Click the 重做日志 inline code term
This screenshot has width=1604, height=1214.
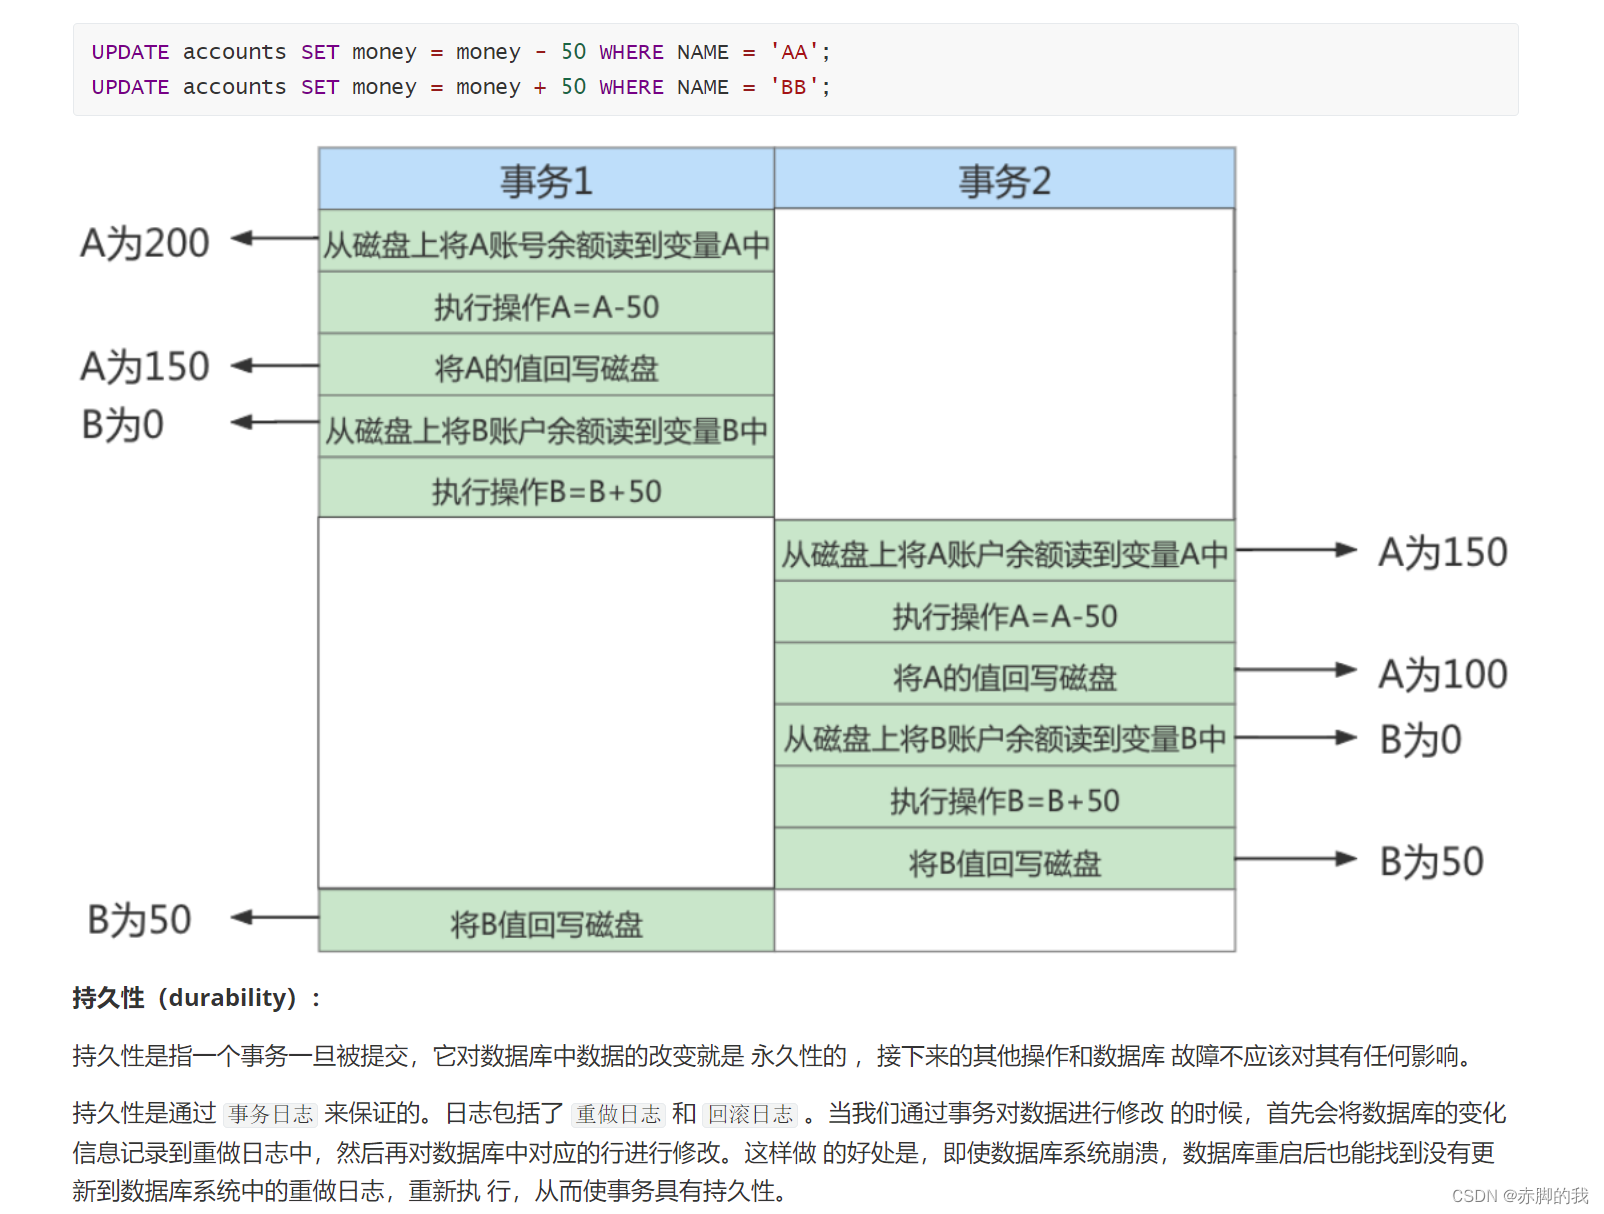(x=619, y=1113)
